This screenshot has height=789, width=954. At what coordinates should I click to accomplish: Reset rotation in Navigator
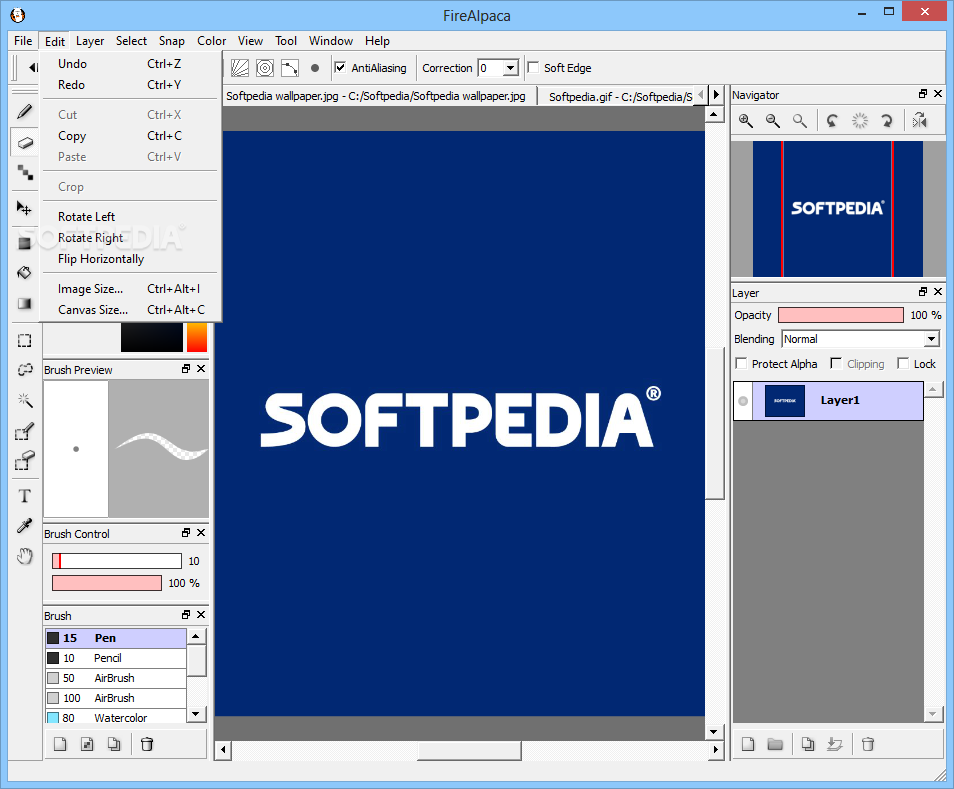(x=860, y=121)
